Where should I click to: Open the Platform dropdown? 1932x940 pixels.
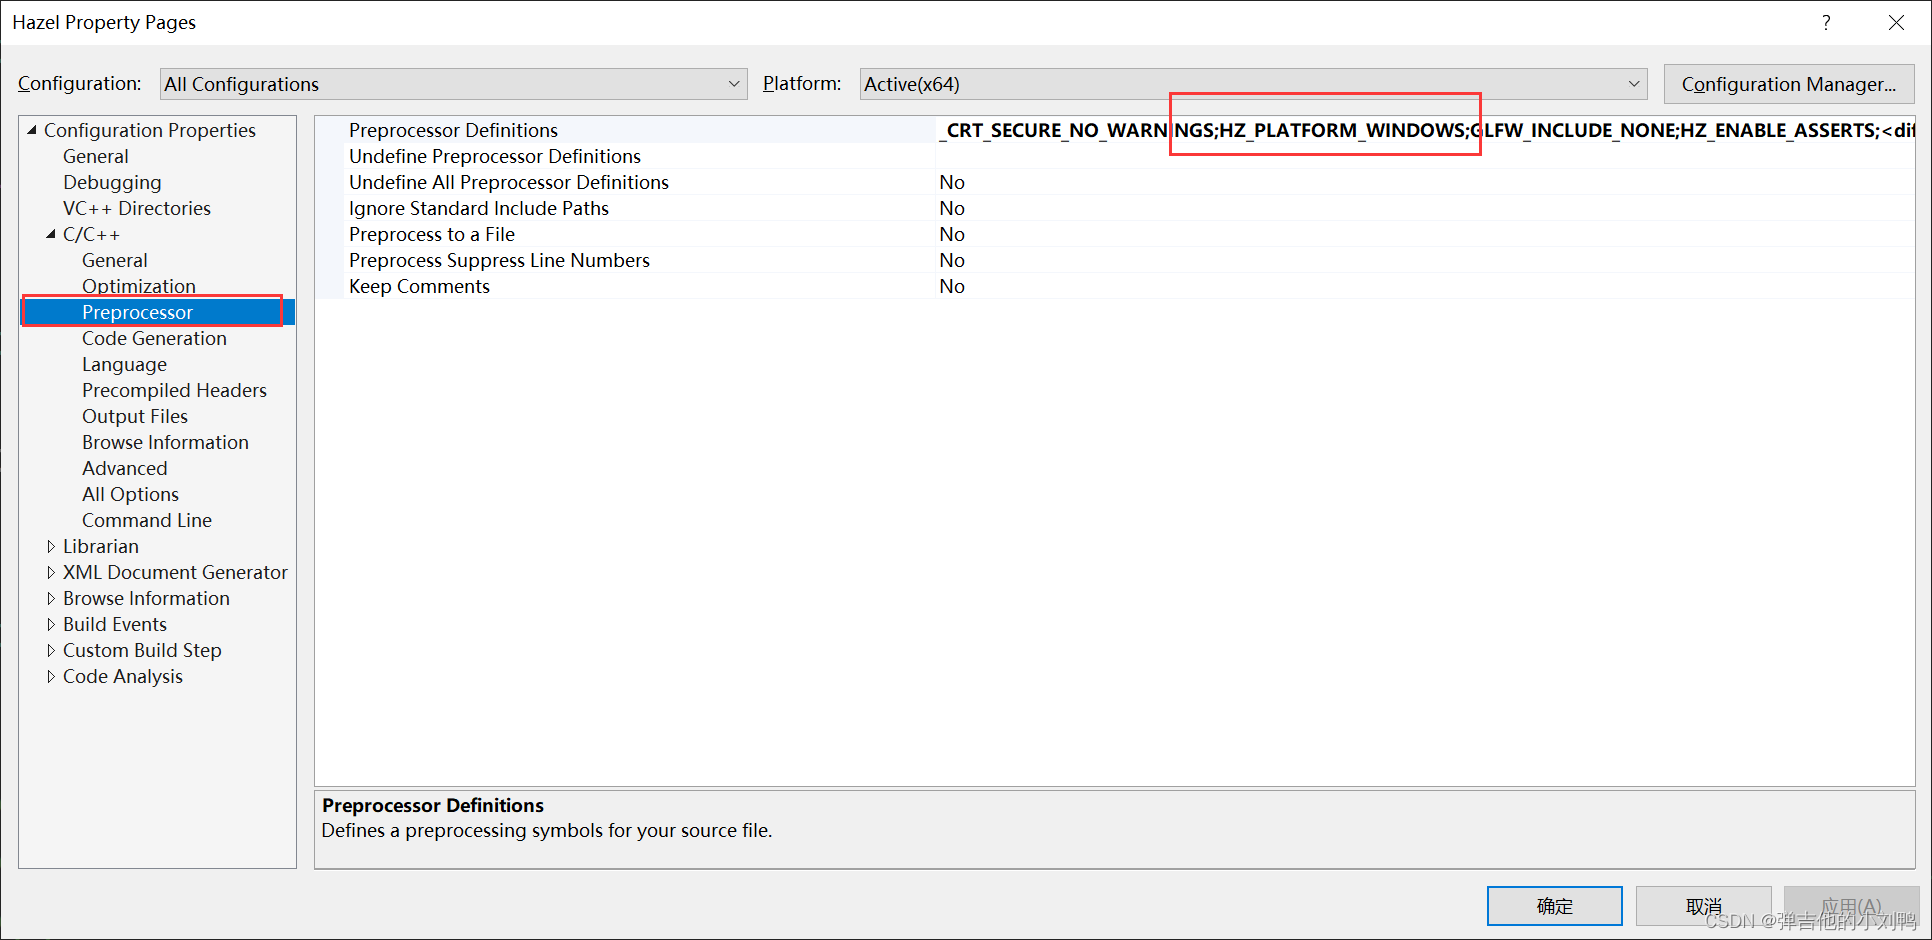pos(1253,84)
